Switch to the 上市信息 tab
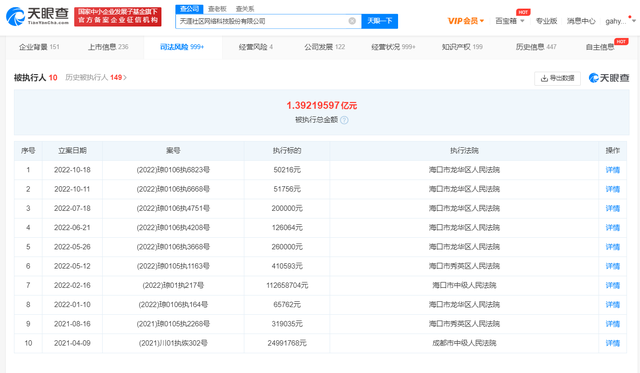 click(108, 47)
